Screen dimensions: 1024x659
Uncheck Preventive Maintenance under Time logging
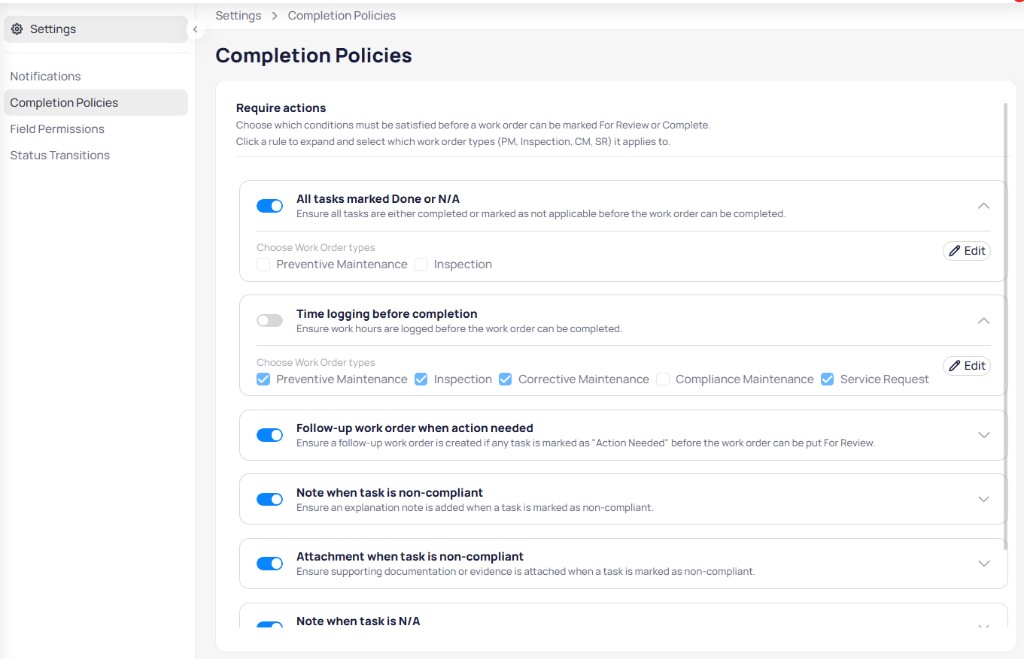(263, 379)
